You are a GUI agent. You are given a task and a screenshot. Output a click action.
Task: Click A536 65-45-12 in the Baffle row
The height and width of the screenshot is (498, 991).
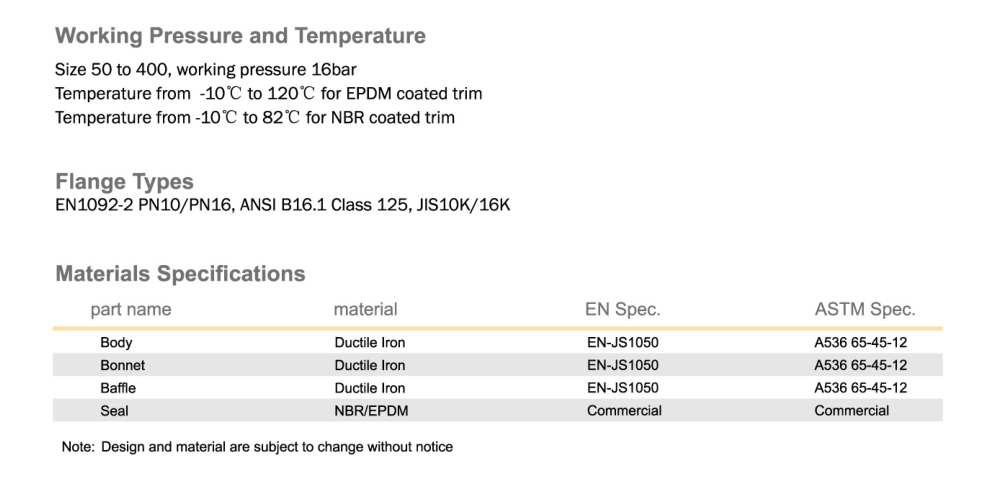click(x=860, y=388)
